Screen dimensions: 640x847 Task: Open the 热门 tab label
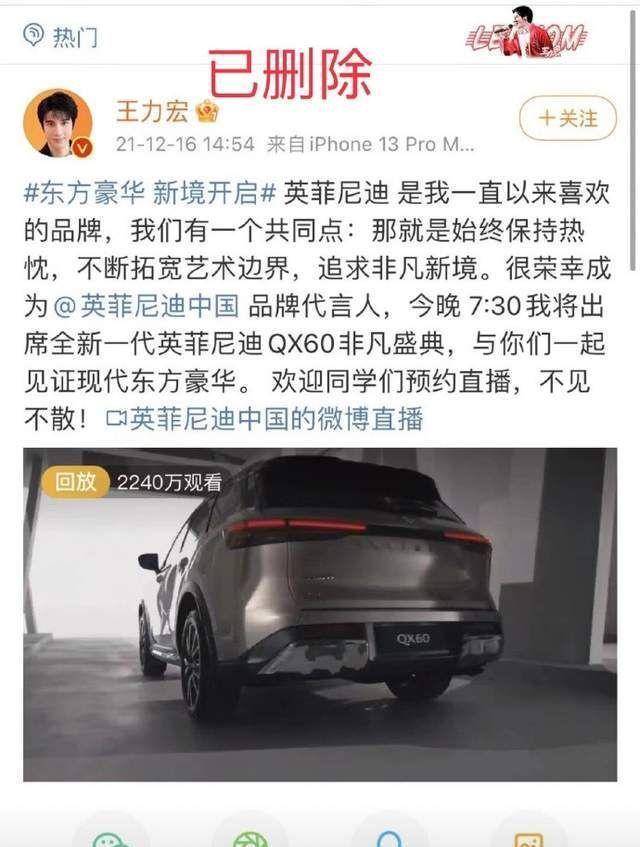[76, 37]
